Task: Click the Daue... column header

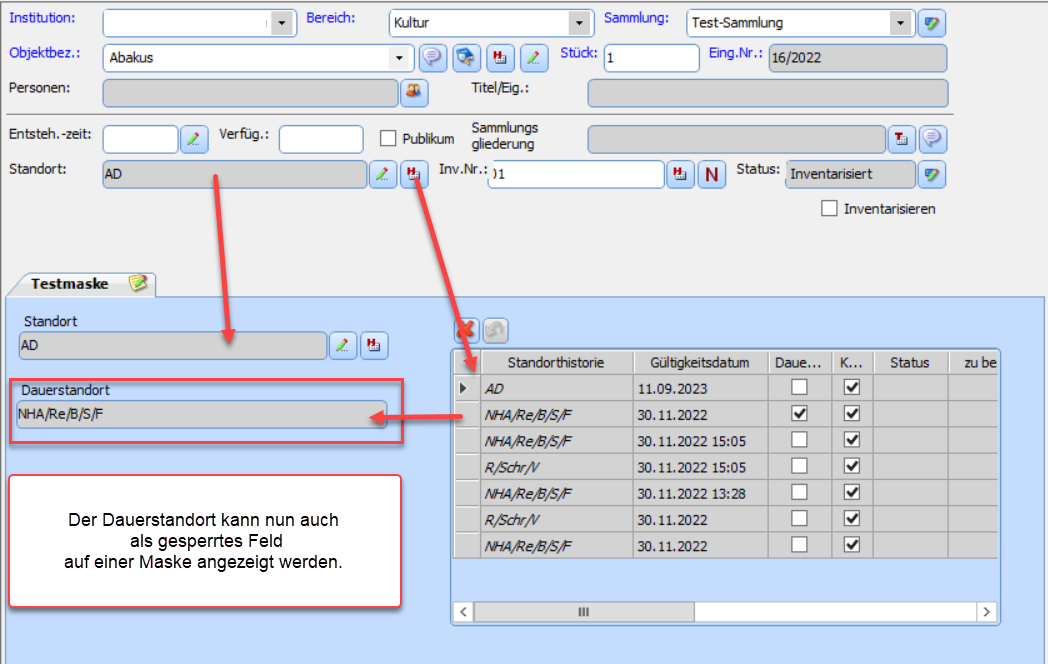Action: 799,362
